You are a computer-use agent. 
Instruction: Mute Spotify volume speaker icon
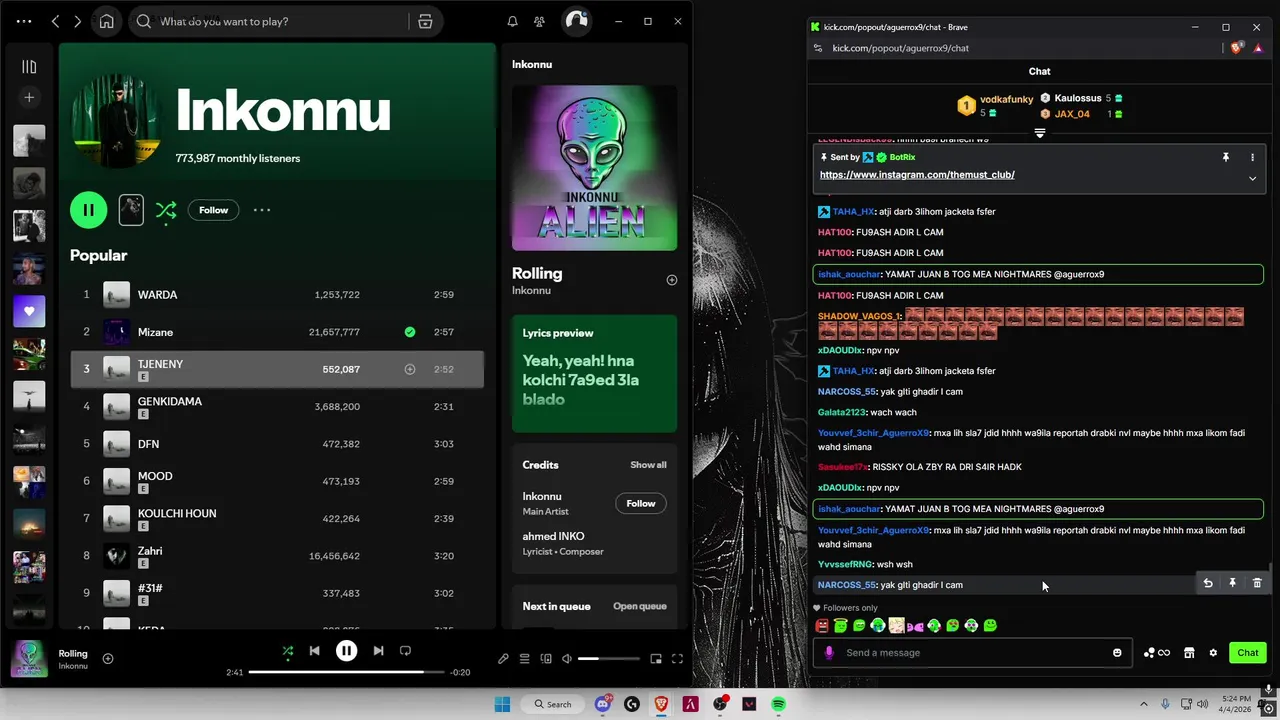click(x=567, y=659)
